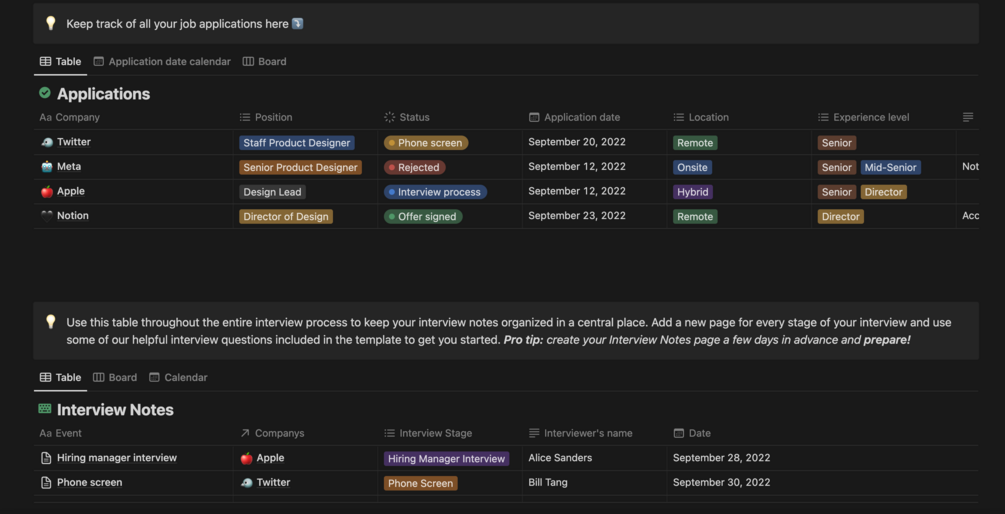This screenshot has width=1005, height=514.
Task: Click the green checkmark icon by Applications
Action: pyautogui.click(x=45, y=93)
